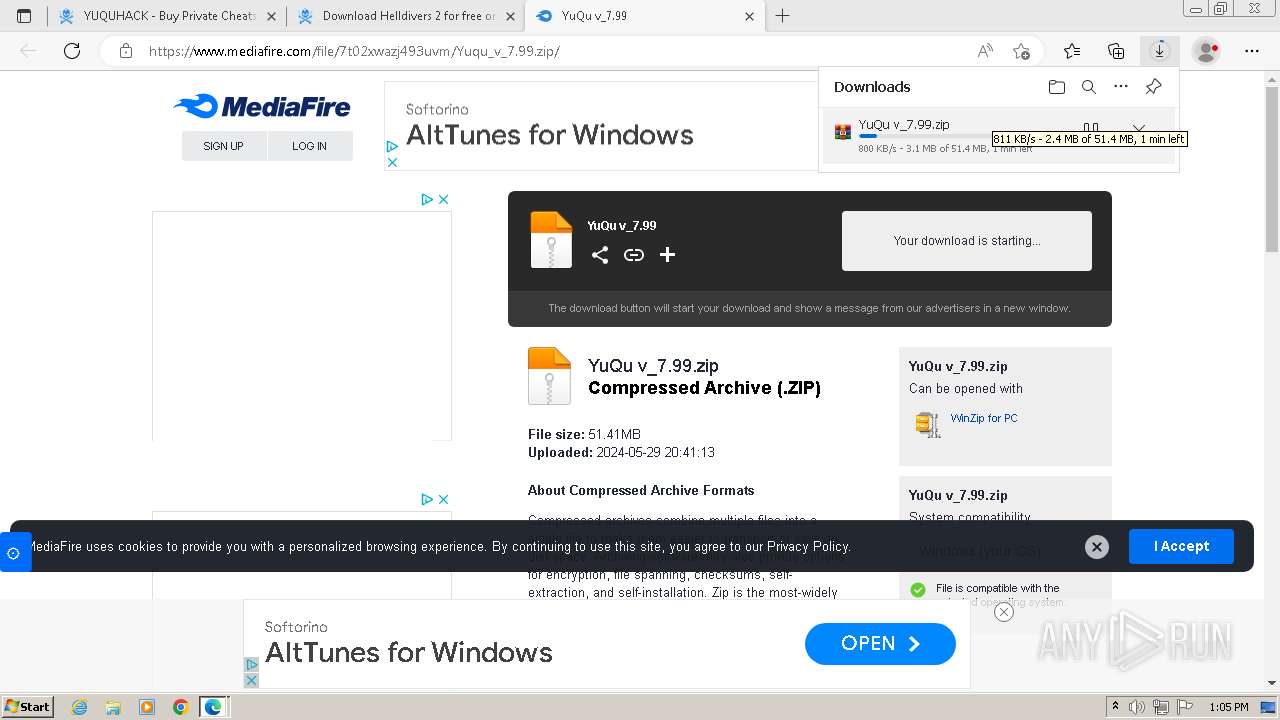The image size is (1280, 720).
Task: Open Microsoft Edge taskbar button
Action: tap(213, 707)
